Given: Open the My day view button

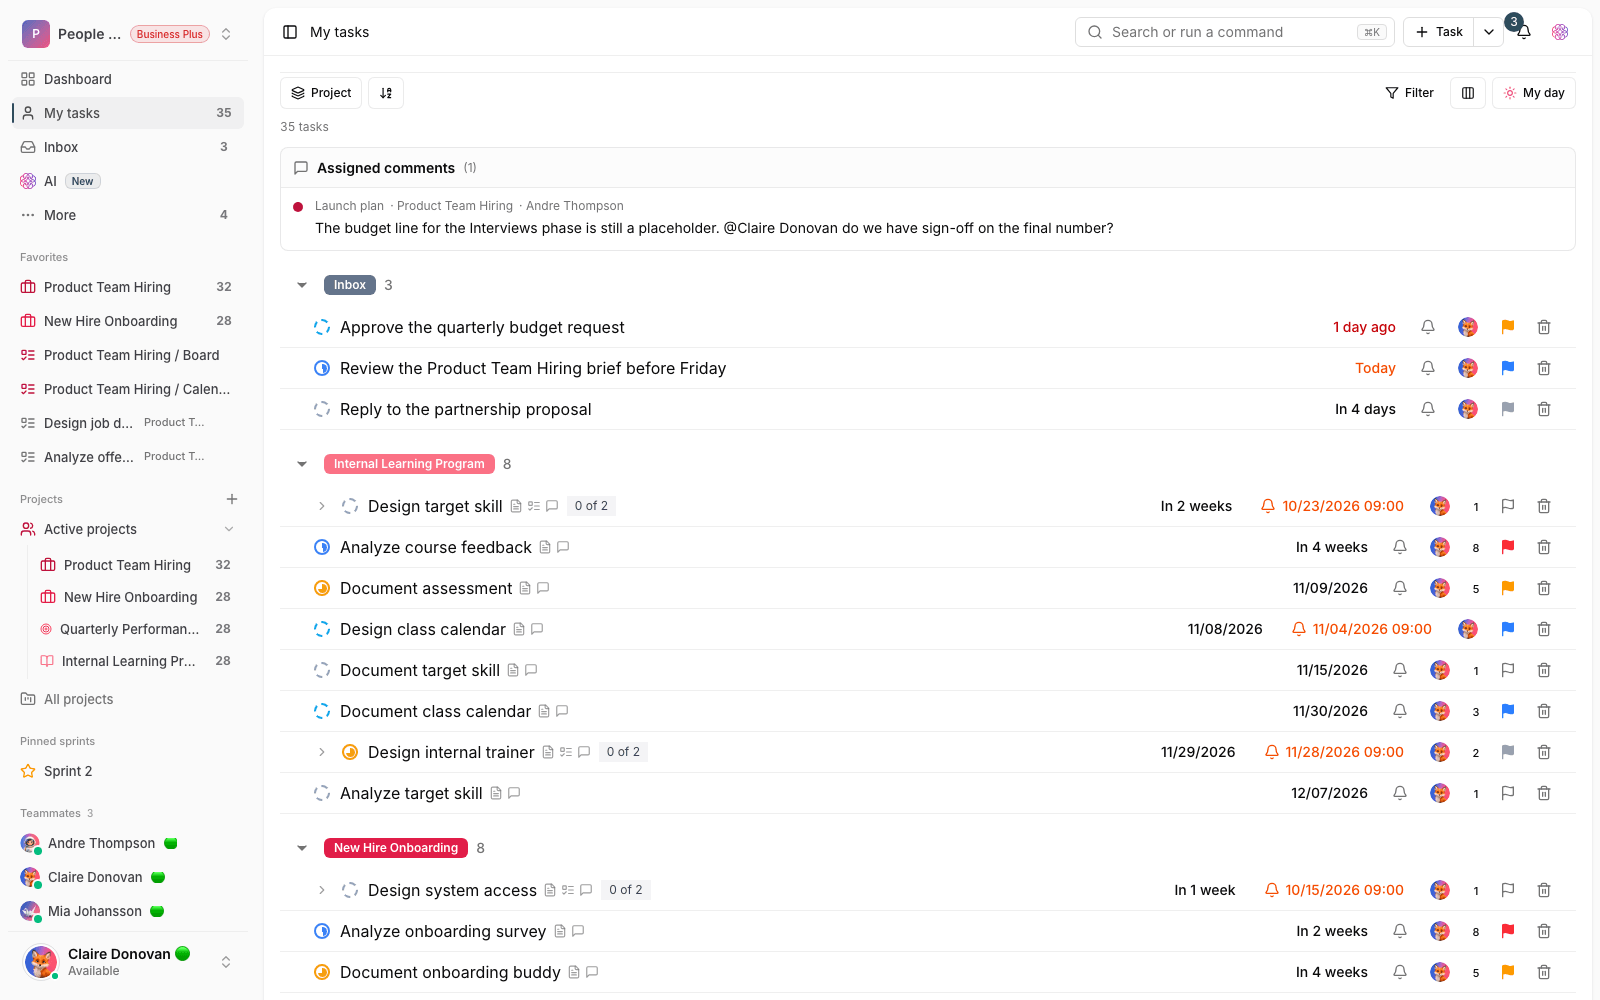Looking at the screenshot, I should (1534, 93).
